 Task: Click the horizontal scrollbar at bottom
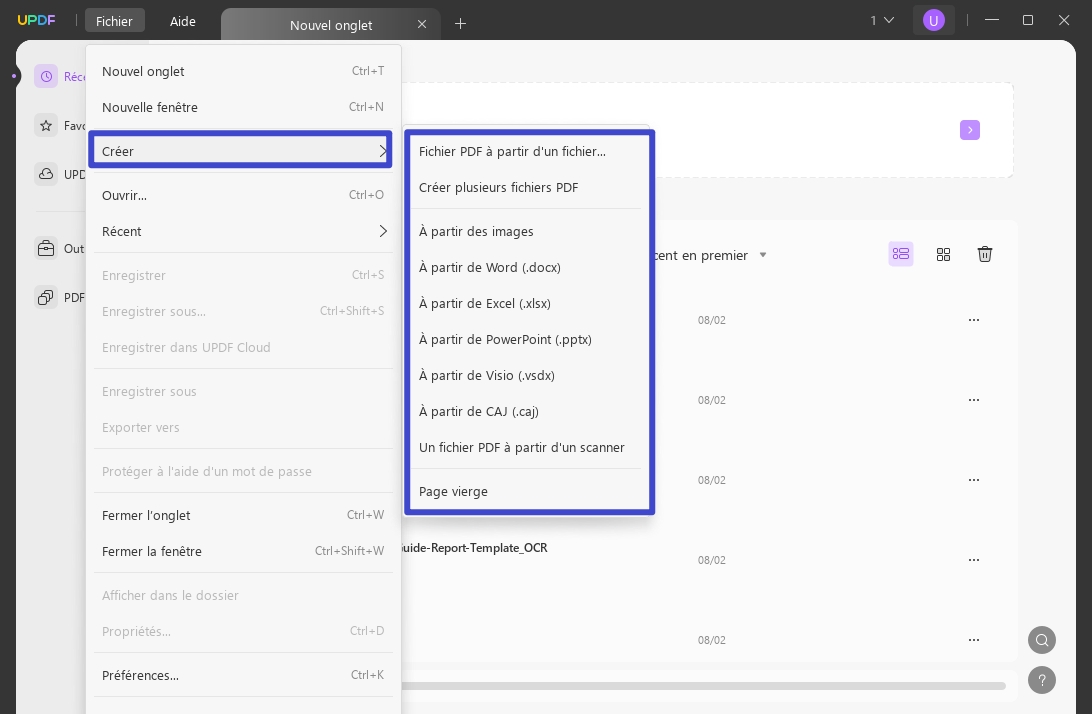tap(703, 686)
